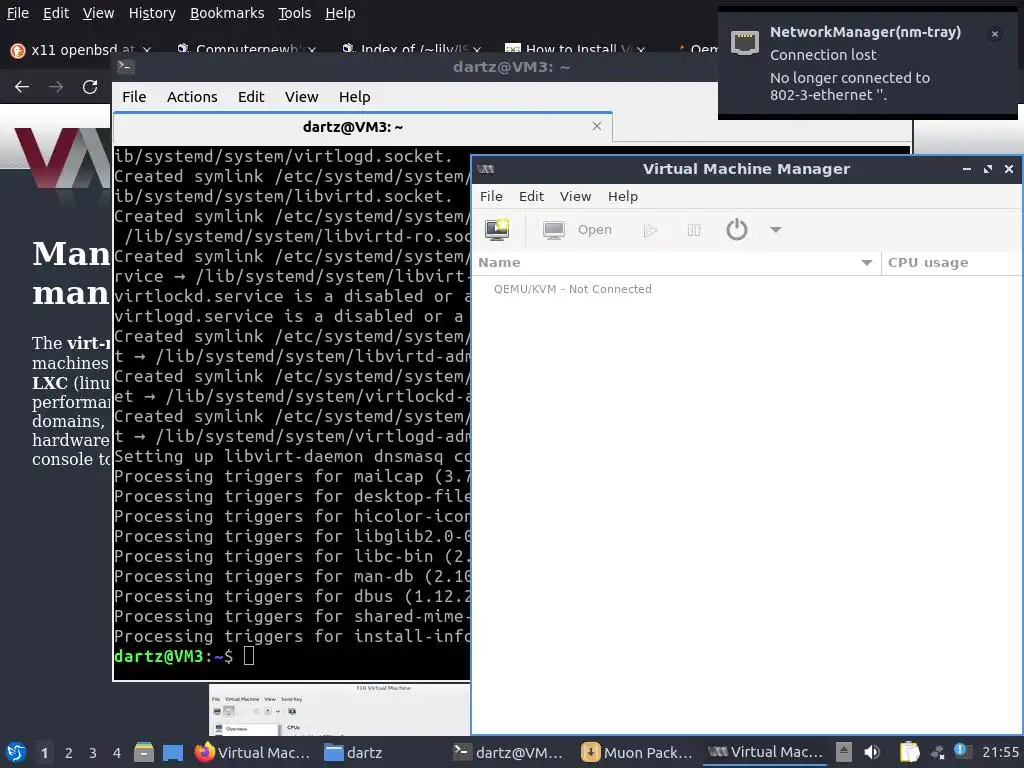Open the volume control tray icon
This screenshot has height=768, width=1024.
pyautogui.click(x=872, y=752)
